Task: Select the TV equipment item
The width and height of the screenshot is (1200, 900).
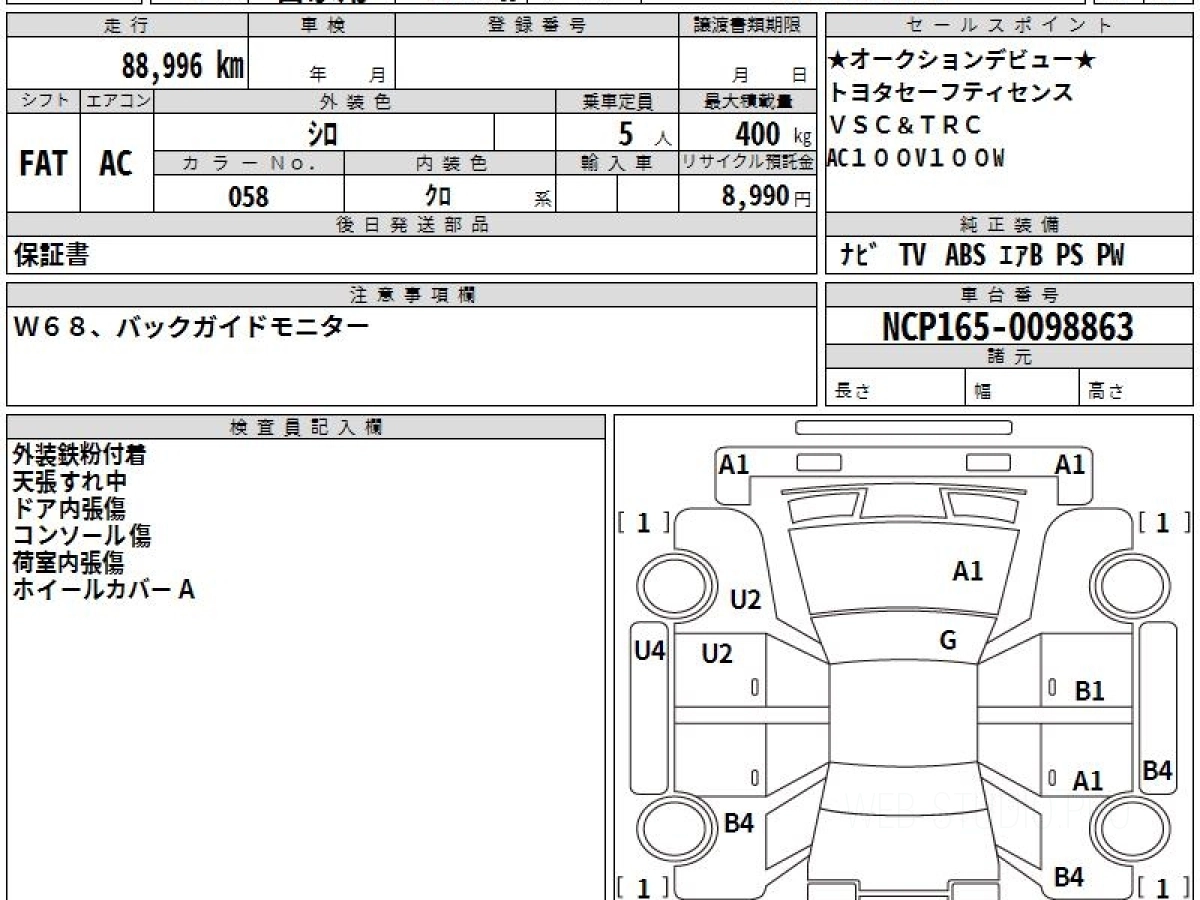Action: click(912, 256)
